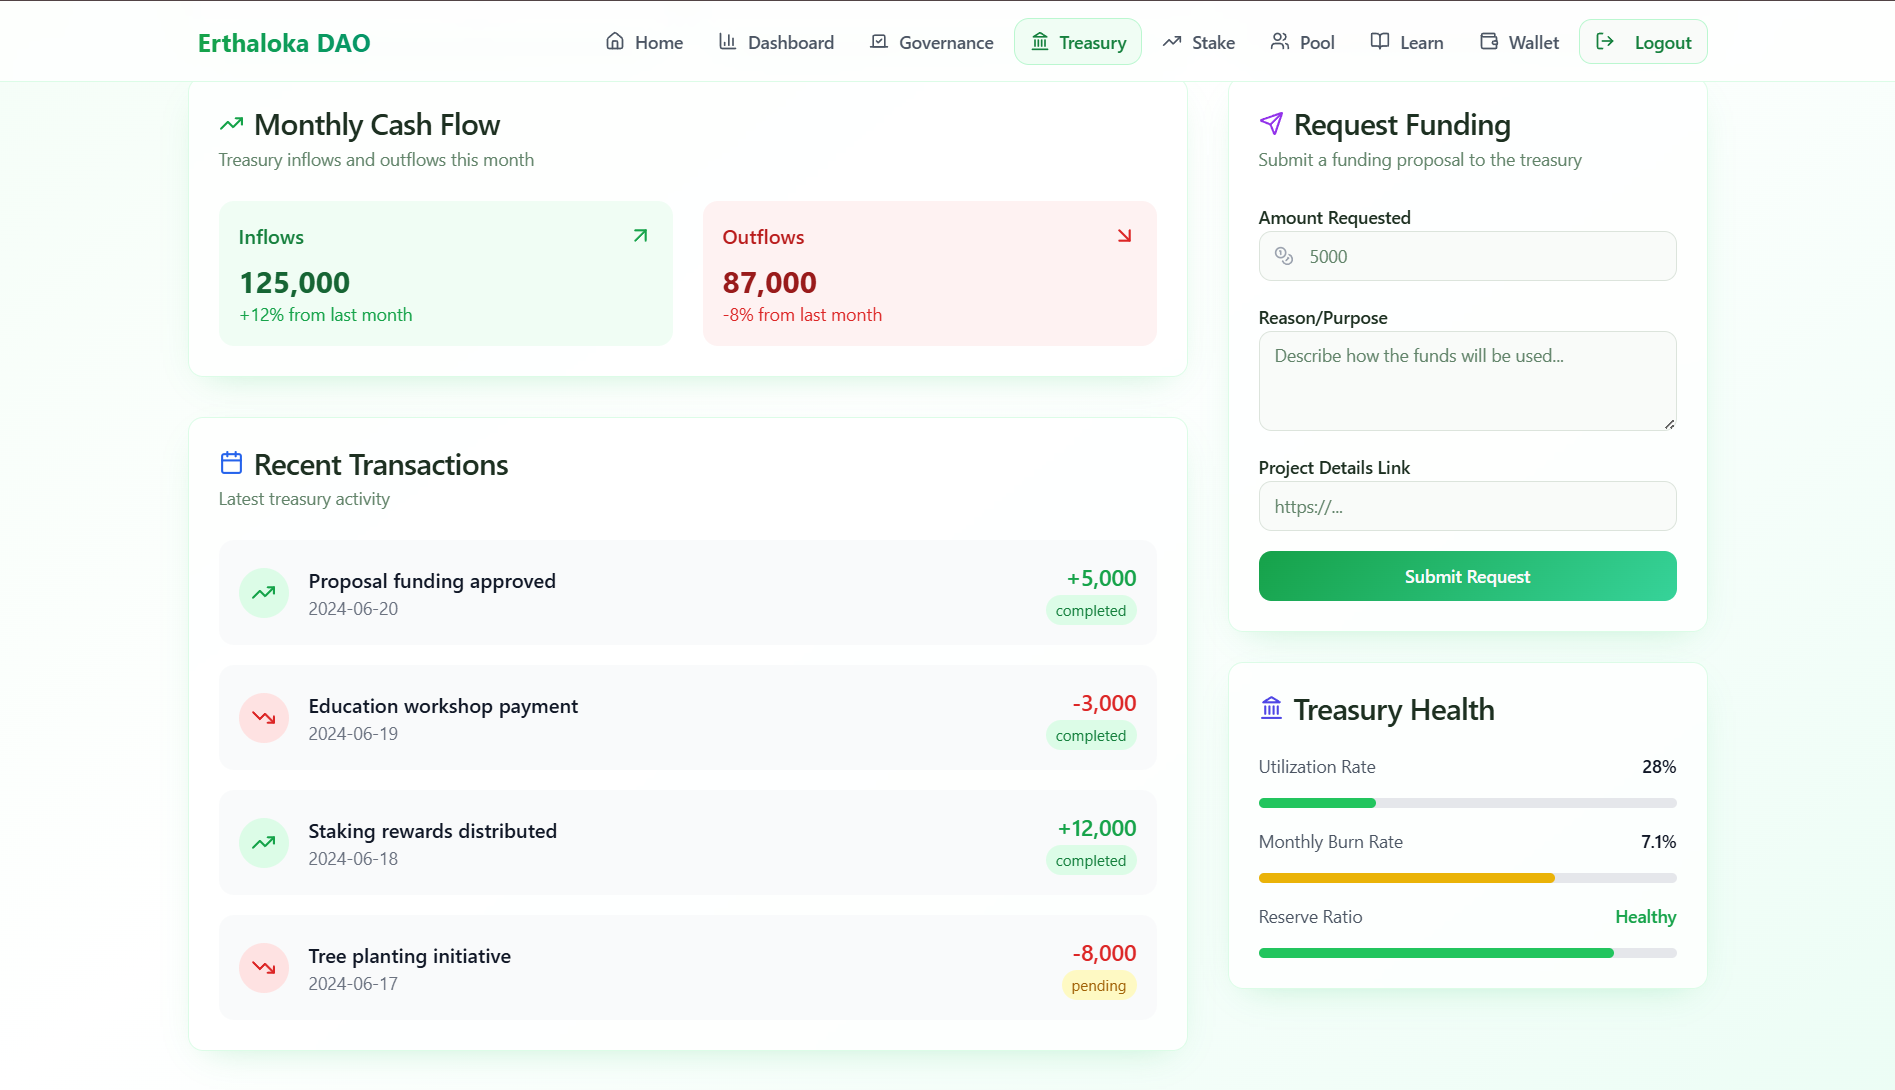Click the Stake trending arrow icon
Image resolution: width=1895 pixels, height=1090 pixels.
click(x=1172, y=41)
